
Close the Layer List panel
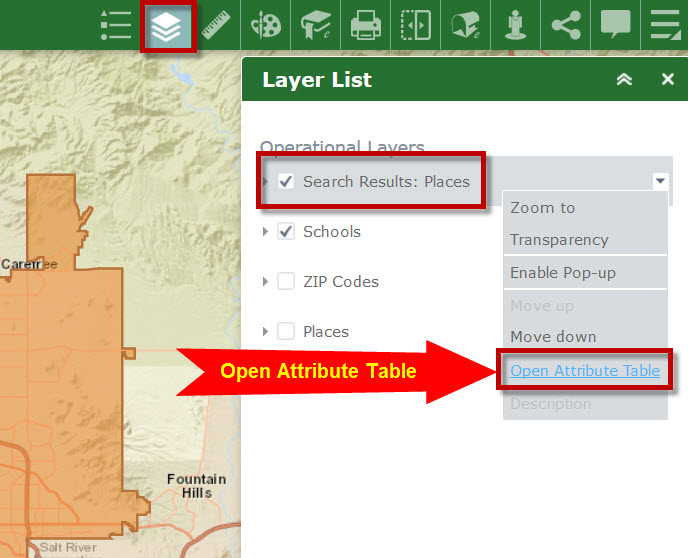click(668, 79)
